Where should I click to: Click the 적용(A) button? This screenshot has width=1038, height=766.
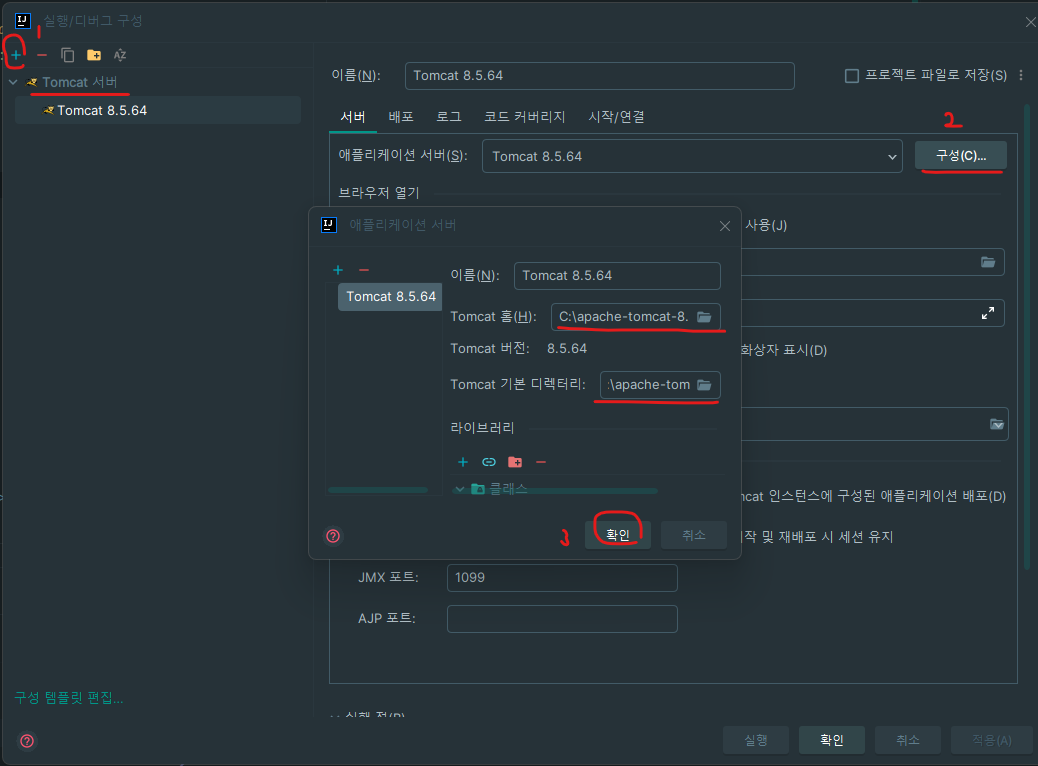992,740
